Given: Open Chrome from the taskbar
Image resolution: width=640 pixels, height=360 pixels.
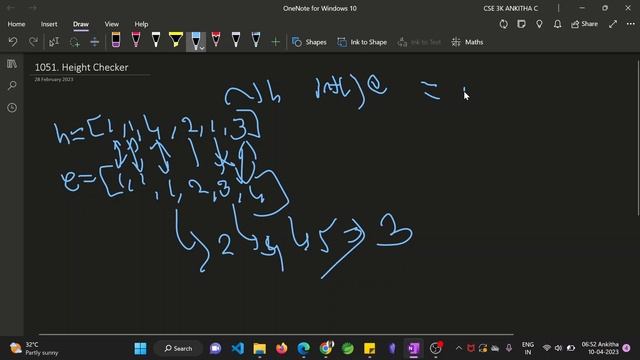Looking at the screenshot, I should pyautogui.click(x=326, y=348).
